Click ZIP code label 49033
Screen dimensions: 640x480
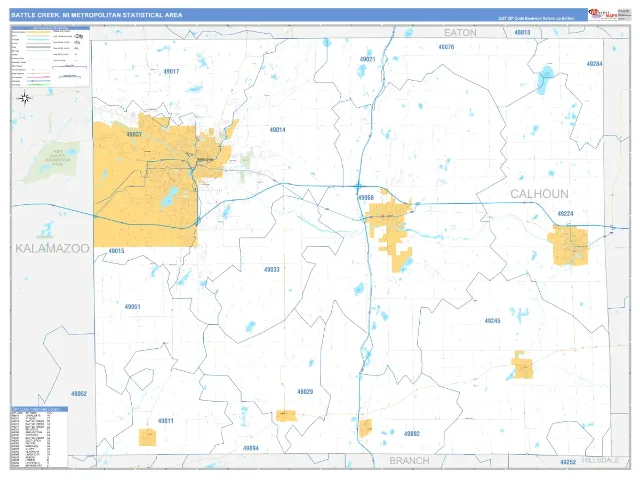[x=272, y=269]
